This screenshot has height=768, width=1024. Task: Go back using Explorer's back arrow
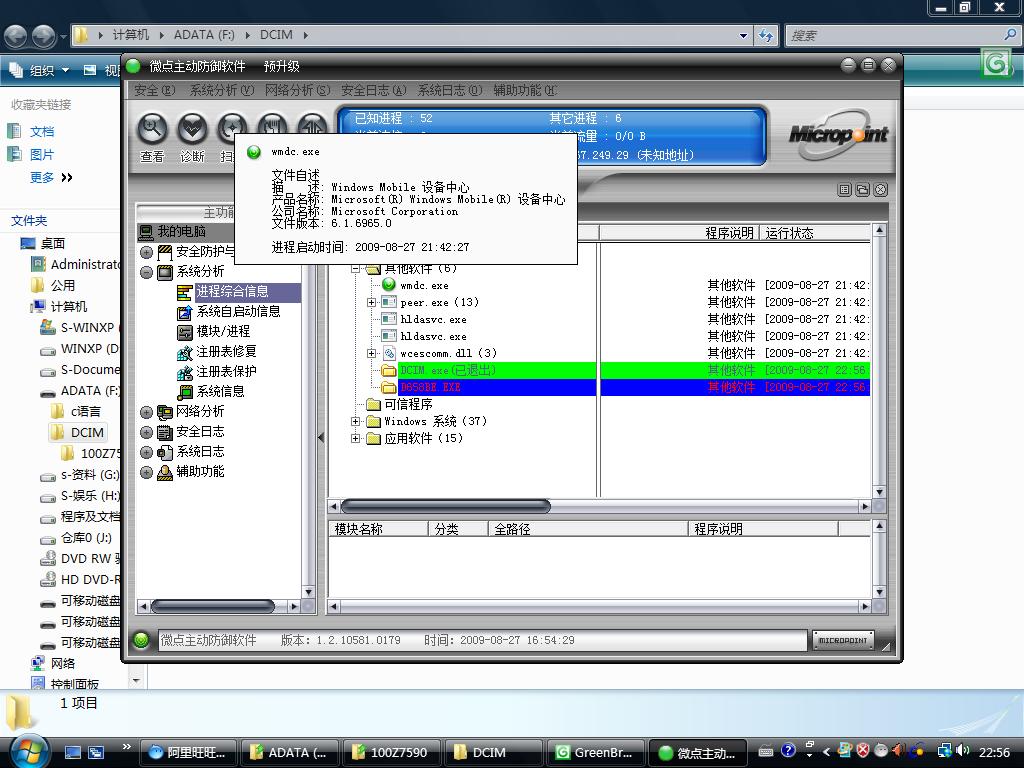[16, 35]
